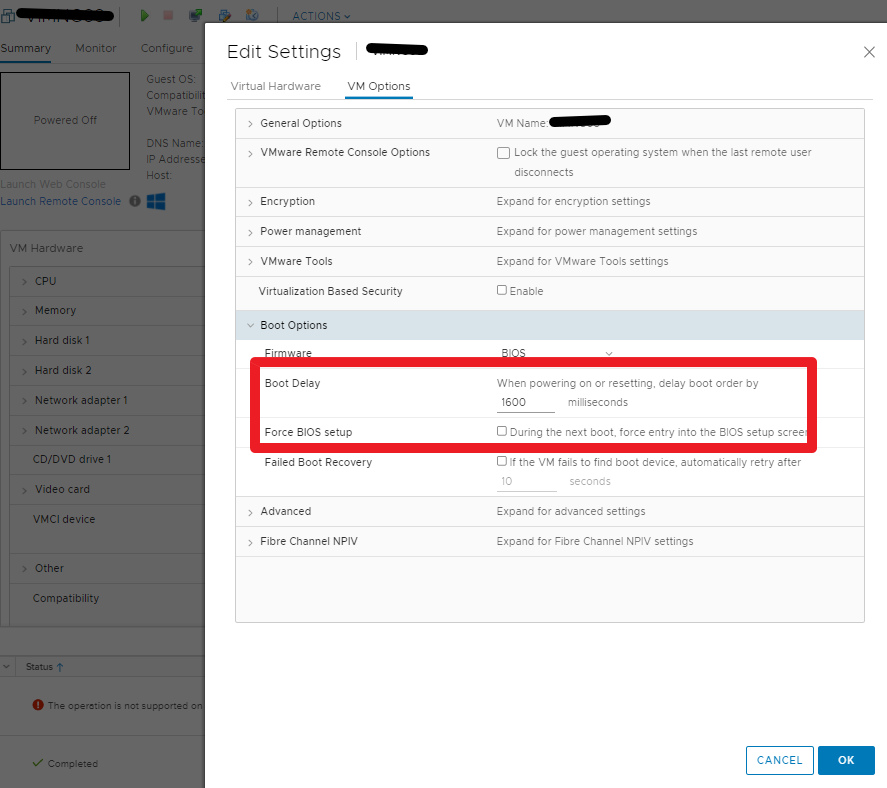Click the red error icon in task list
Screen dimensions: 887x788
click(x=38, y=705)
